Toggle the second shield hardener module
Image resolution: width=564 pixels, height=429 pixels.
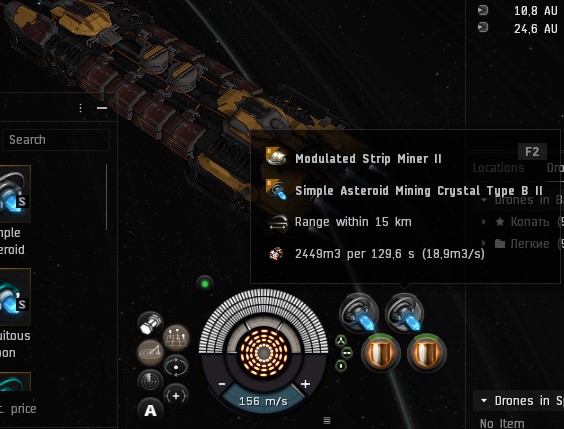427,353
